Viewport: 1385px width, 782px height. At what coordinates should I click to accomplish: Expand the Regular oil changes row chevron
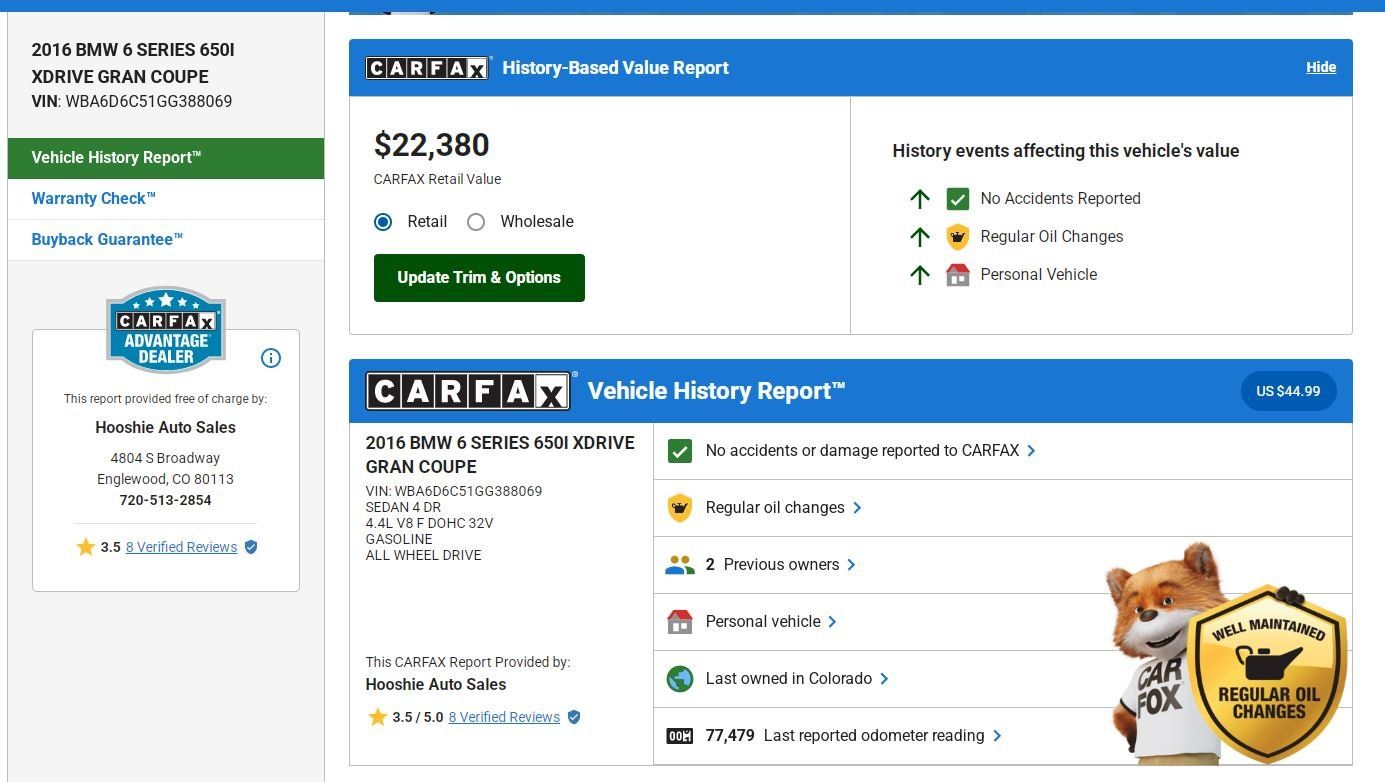point(857,508)
